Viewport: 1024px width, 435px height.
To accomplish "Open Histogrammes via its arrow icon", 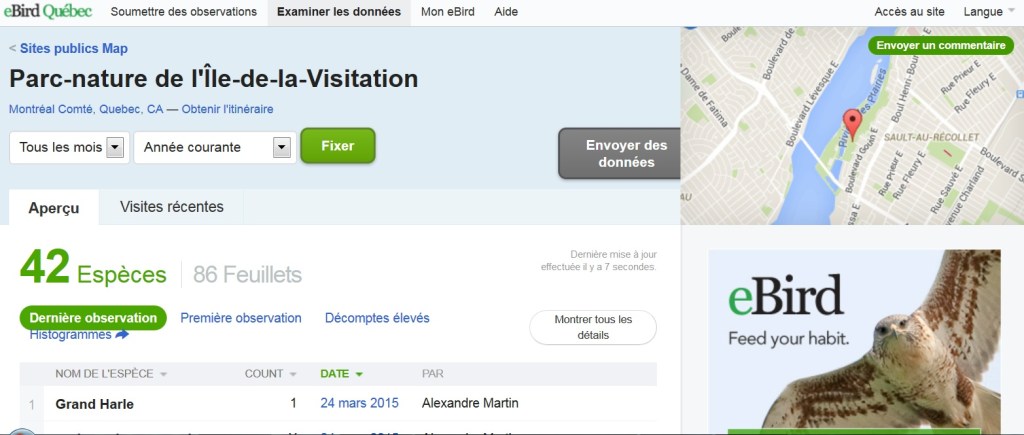I will point(121,335).
